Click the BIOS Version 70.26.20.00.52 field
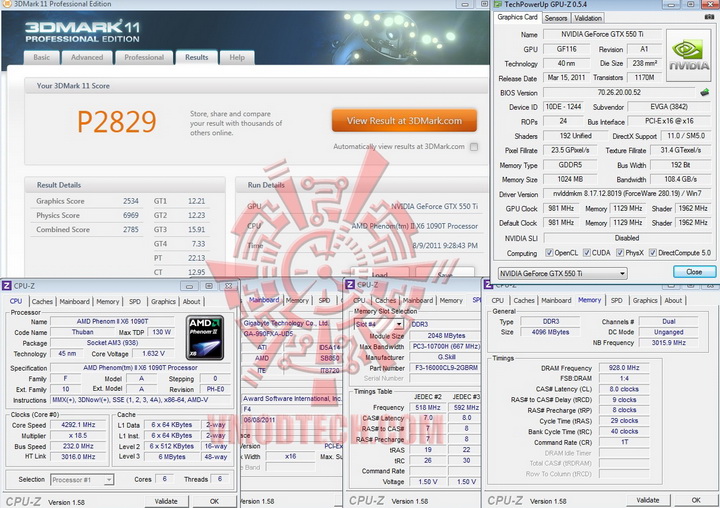 [x=619, y=92]
